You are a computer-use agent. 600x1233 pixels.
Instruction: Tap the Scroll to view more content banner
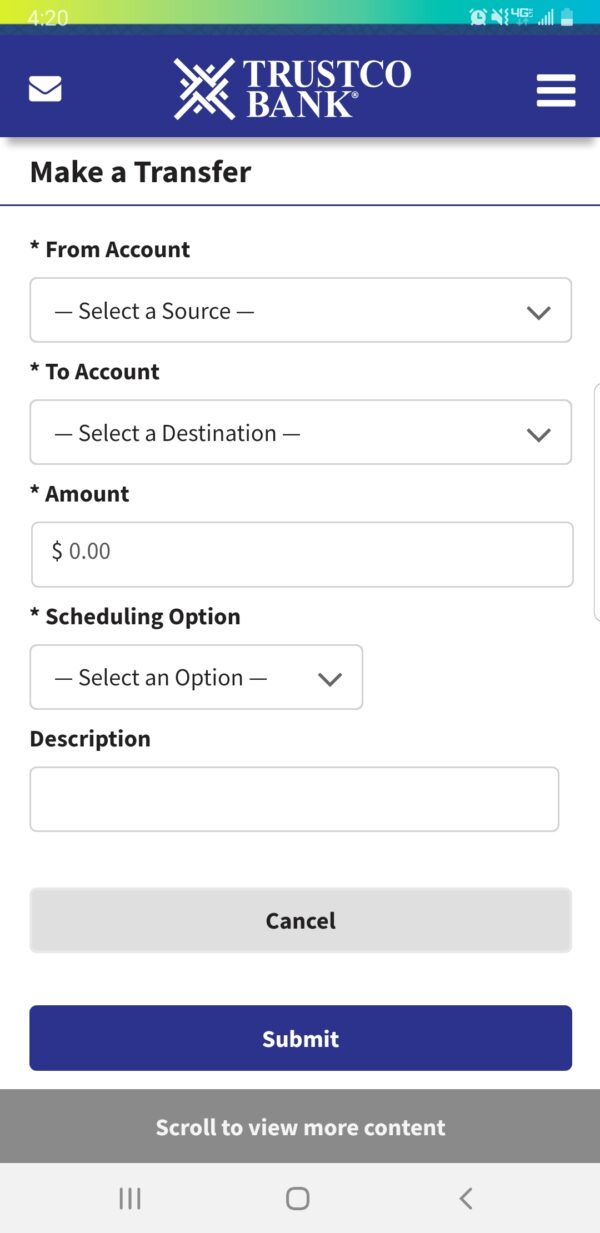pos(300,1127)
